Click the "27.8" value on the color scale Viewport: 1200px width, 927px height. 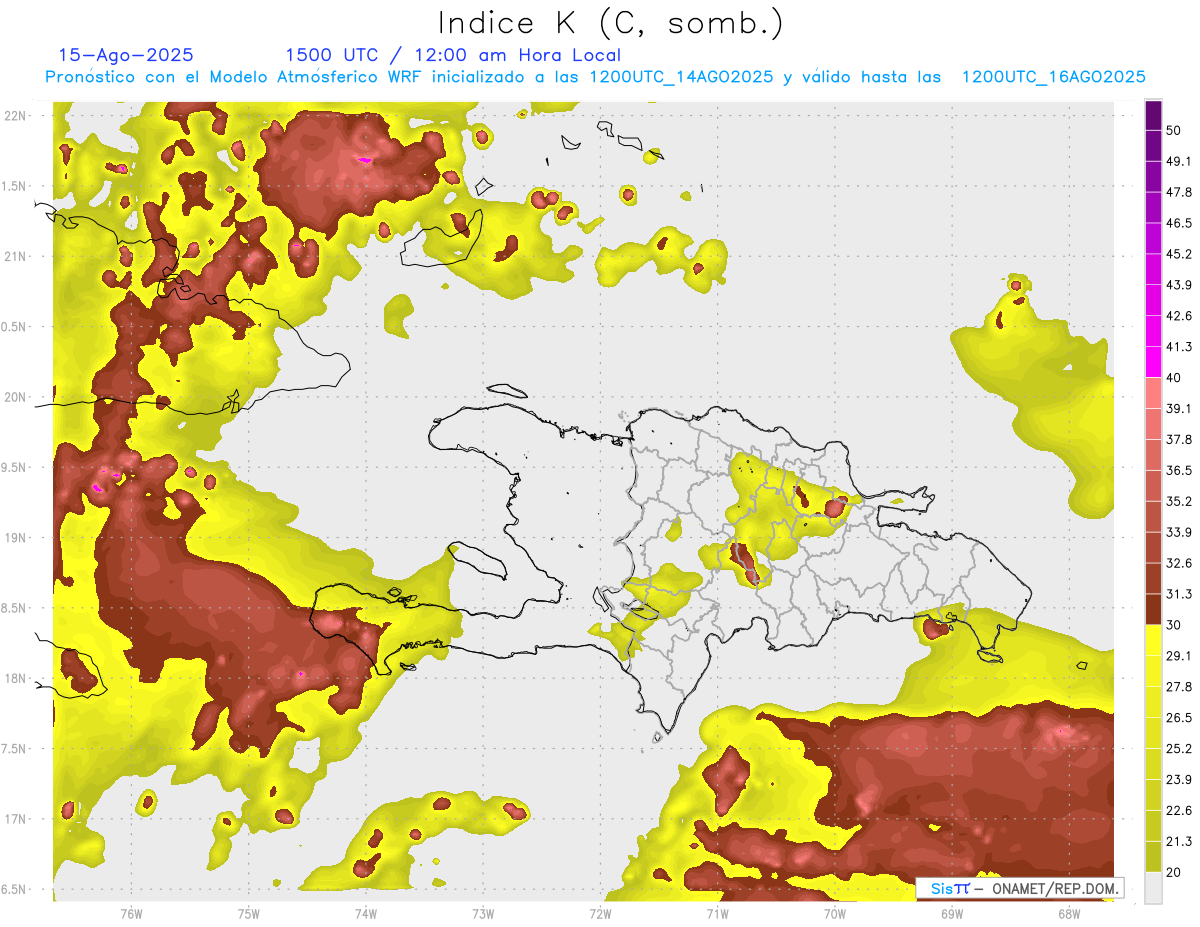point(1179,687)
